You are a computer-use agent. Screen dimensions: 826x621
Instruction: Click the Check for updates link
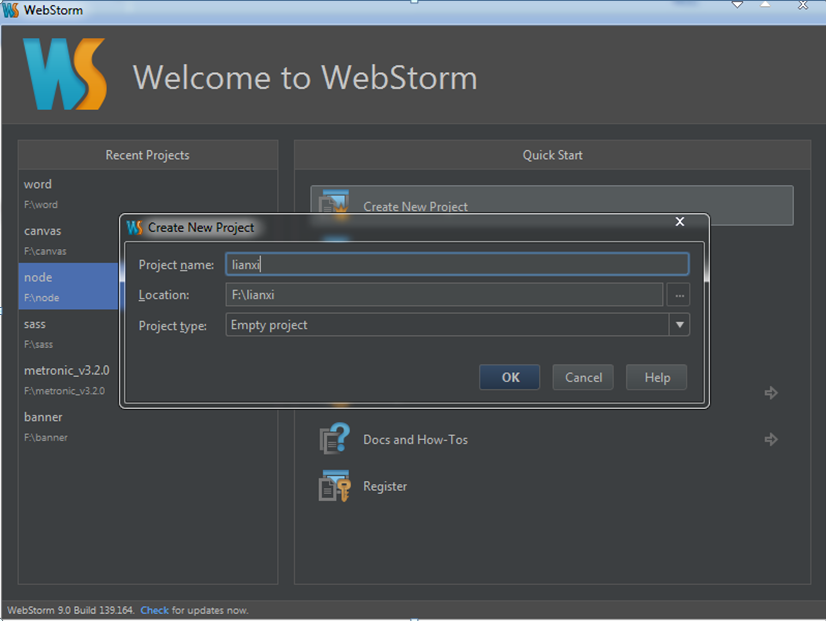coord(154,610)
